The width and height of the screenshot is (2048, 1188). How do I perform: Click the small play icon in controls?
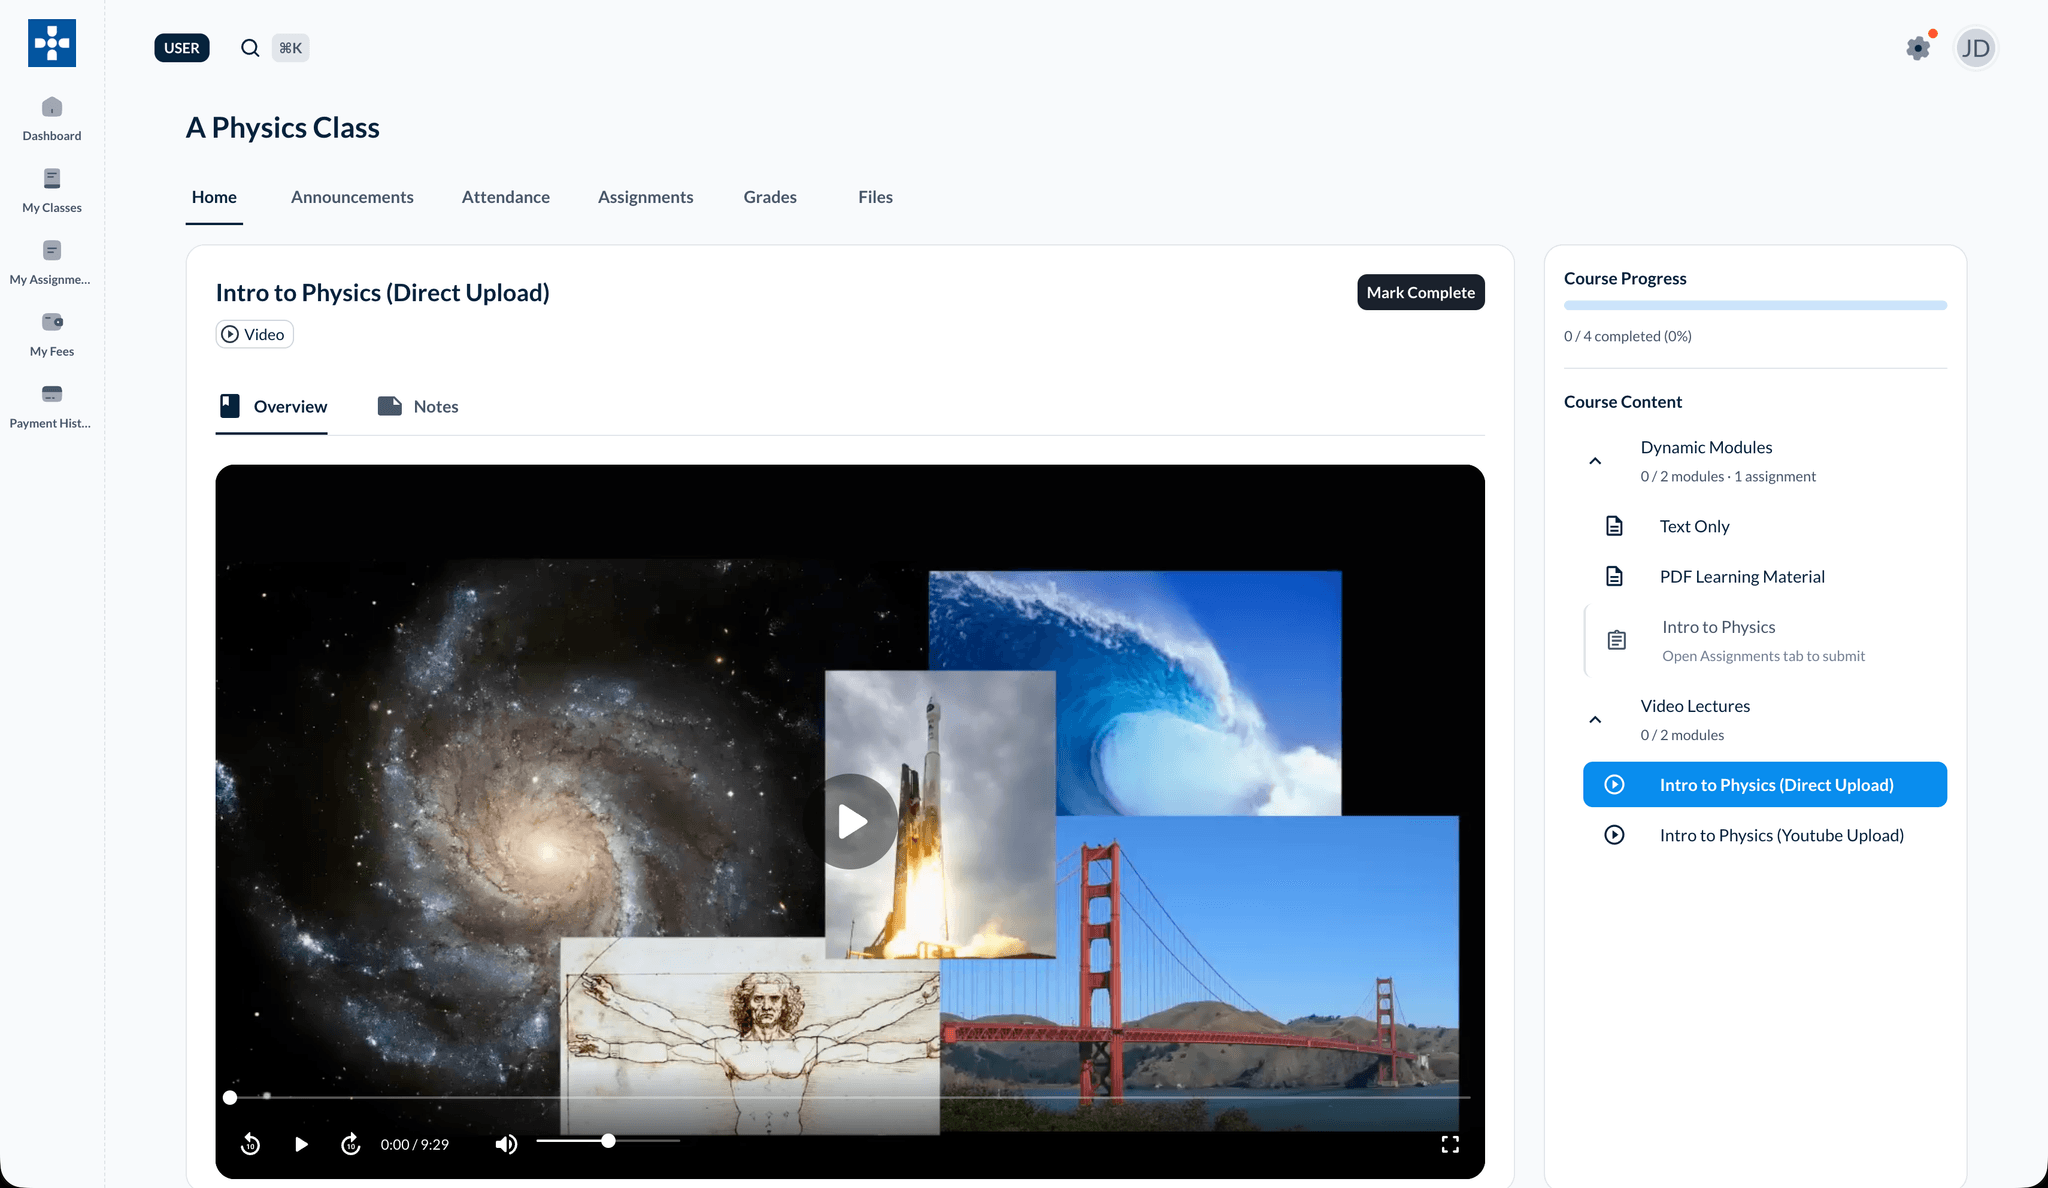[301, 1144]
